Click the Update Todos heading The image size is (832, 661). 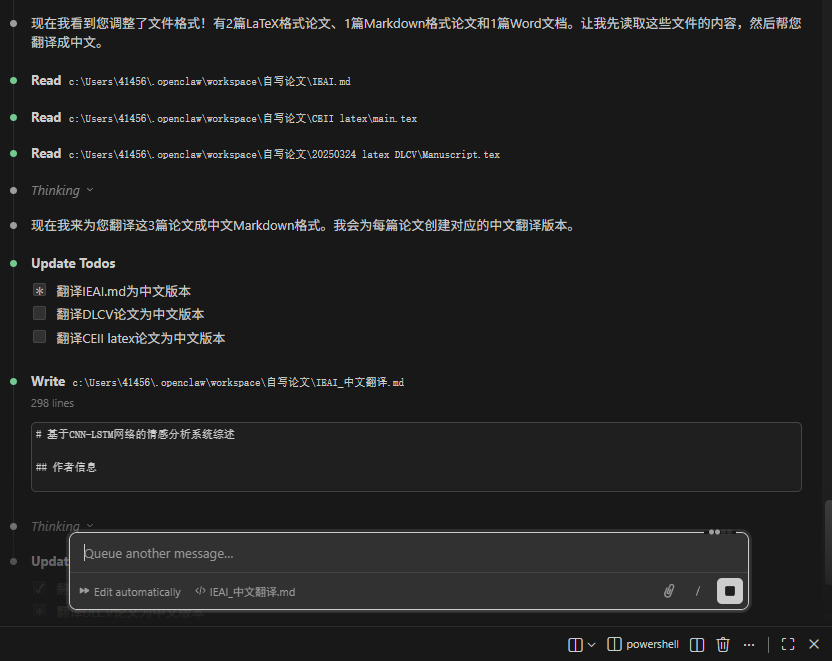point(73,264)
